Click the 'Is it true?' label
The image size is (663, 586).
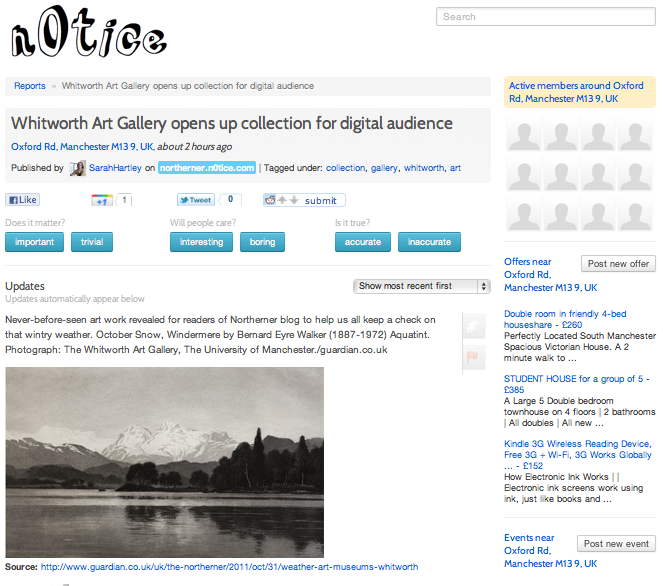(x=352, y=223)
